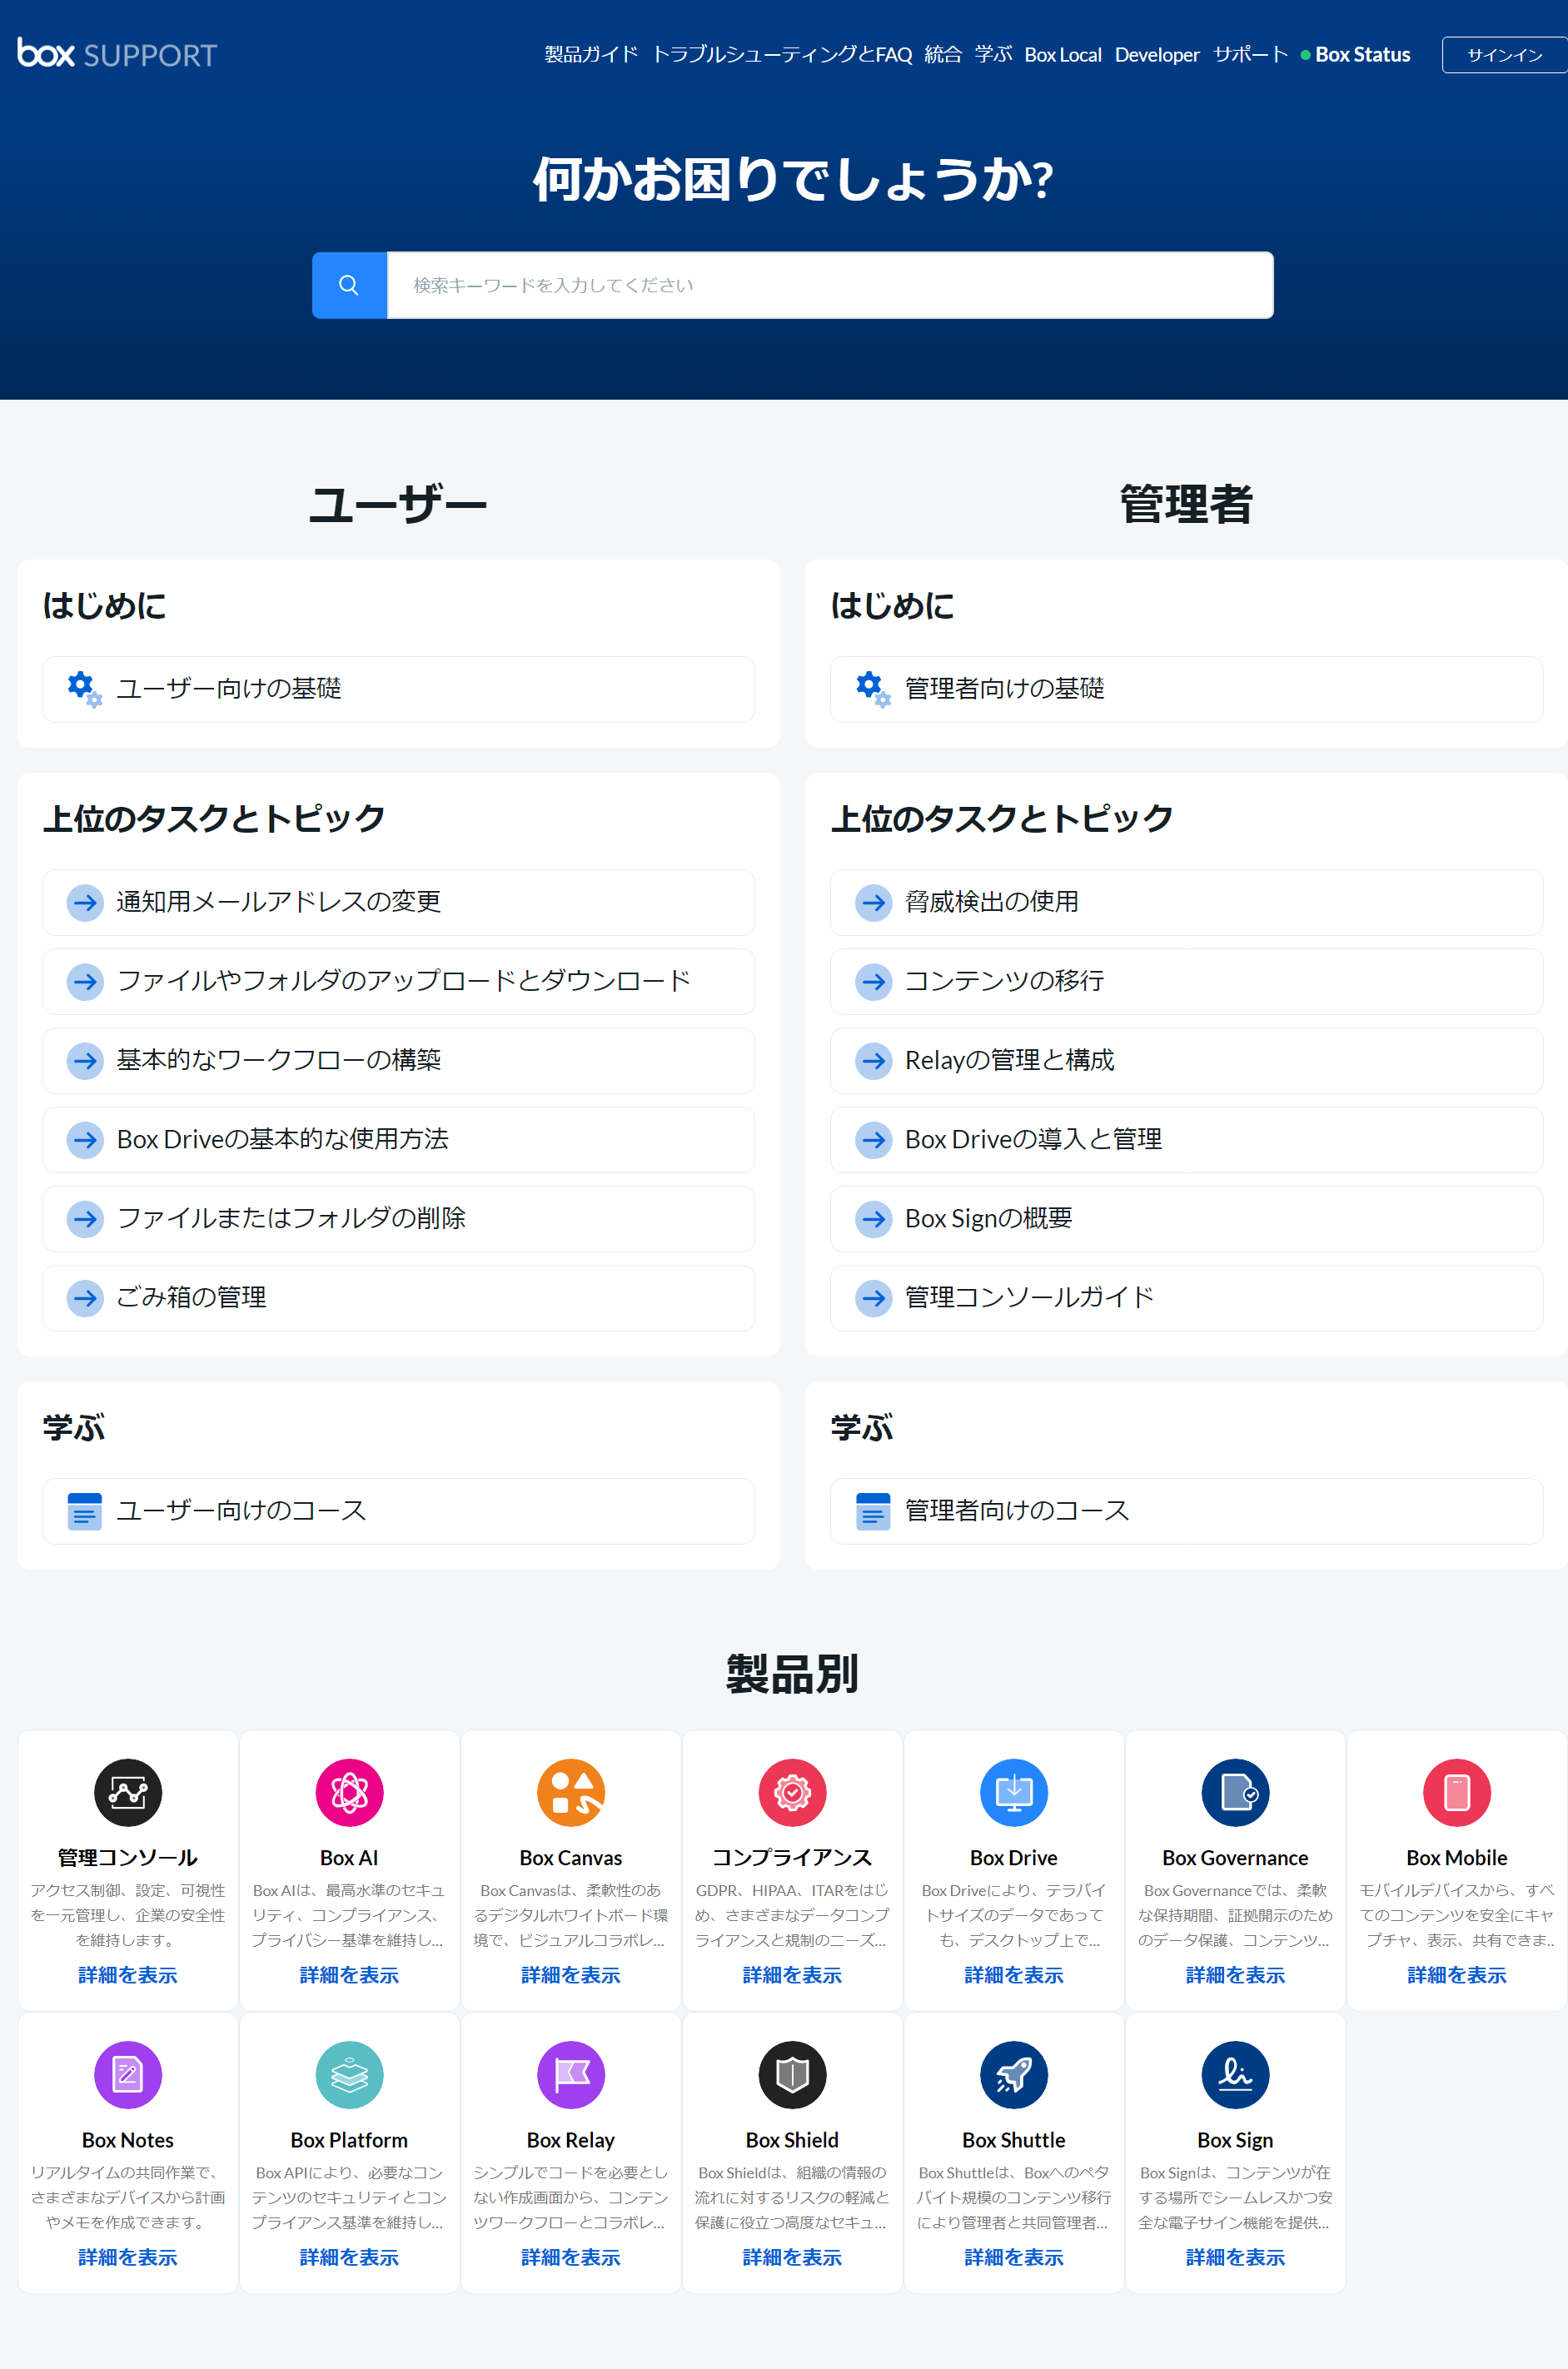Click 詳細を表示 under Box Governance

[1235, 1975]
